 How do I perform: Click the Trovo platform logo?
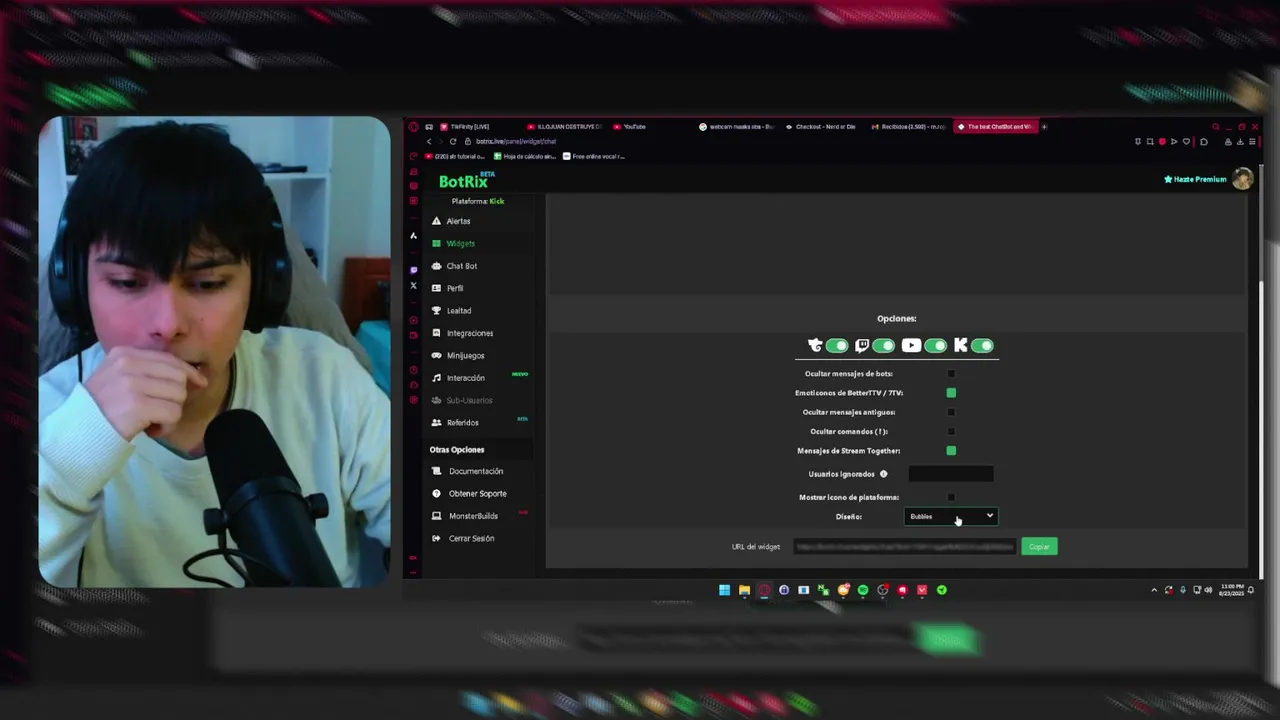click(815, 346)
